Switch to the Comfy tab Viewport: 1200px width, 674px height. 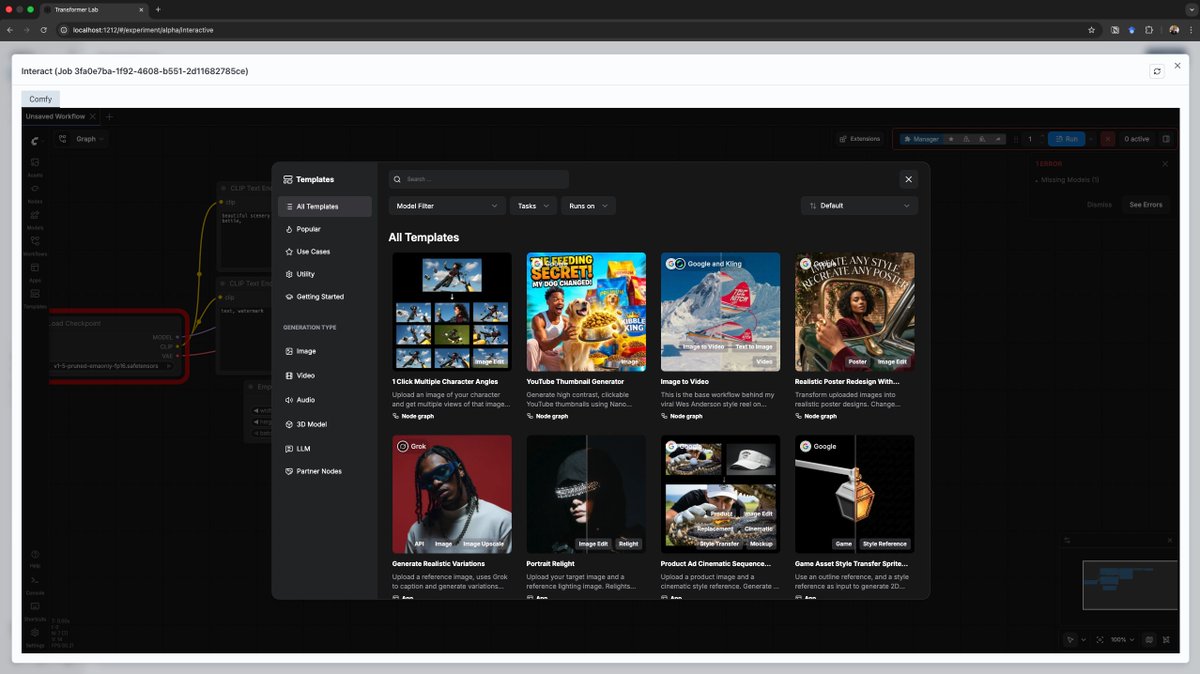coord(41,99)
